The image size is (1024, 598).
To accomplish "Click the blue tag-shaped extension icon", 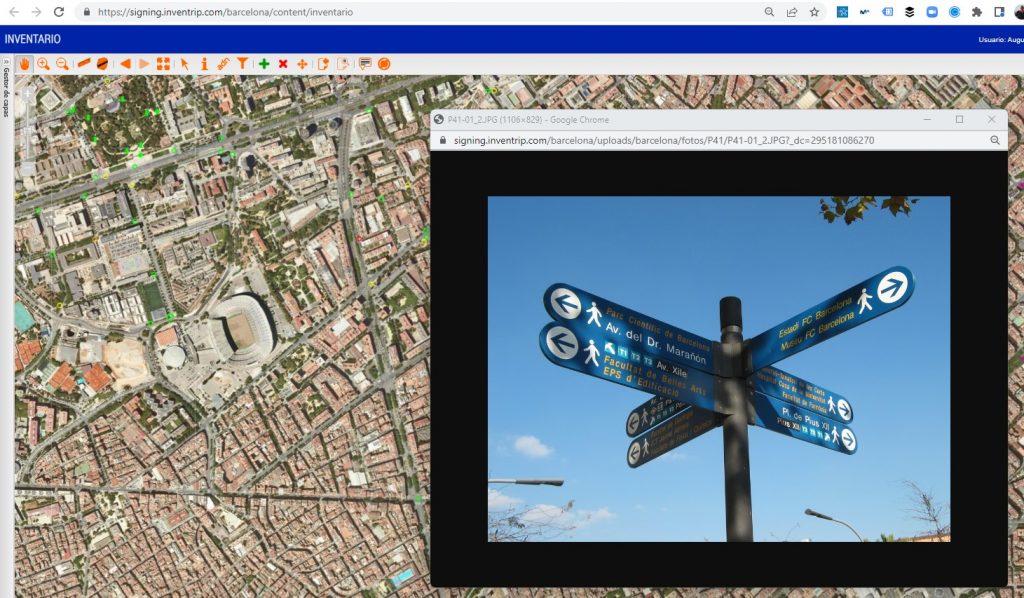I will 887,12.
